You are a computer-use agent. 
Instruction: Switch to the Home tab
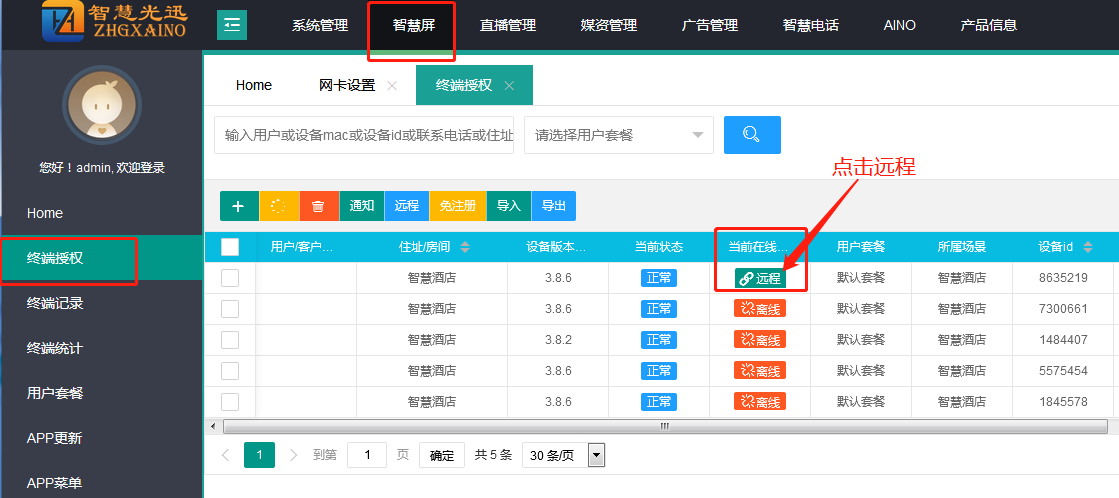(253, 85)
